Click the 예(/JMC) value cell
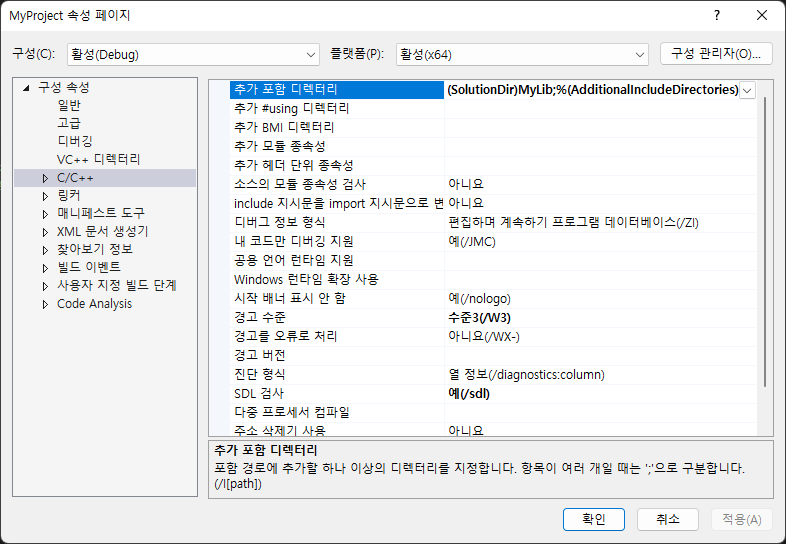This screenshot has width=786, height=544. click(x=601, y=241)
